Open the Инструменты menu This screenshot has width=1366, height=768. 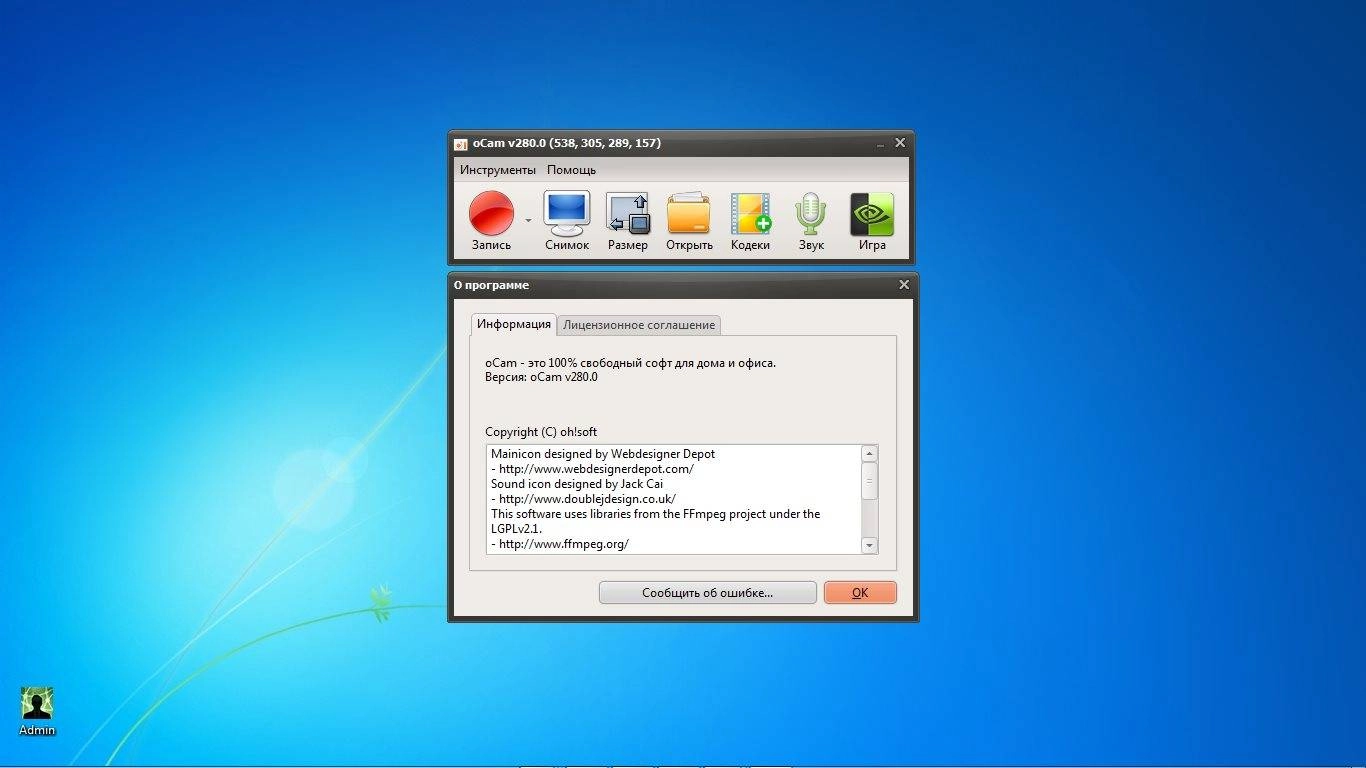point(498,170)
